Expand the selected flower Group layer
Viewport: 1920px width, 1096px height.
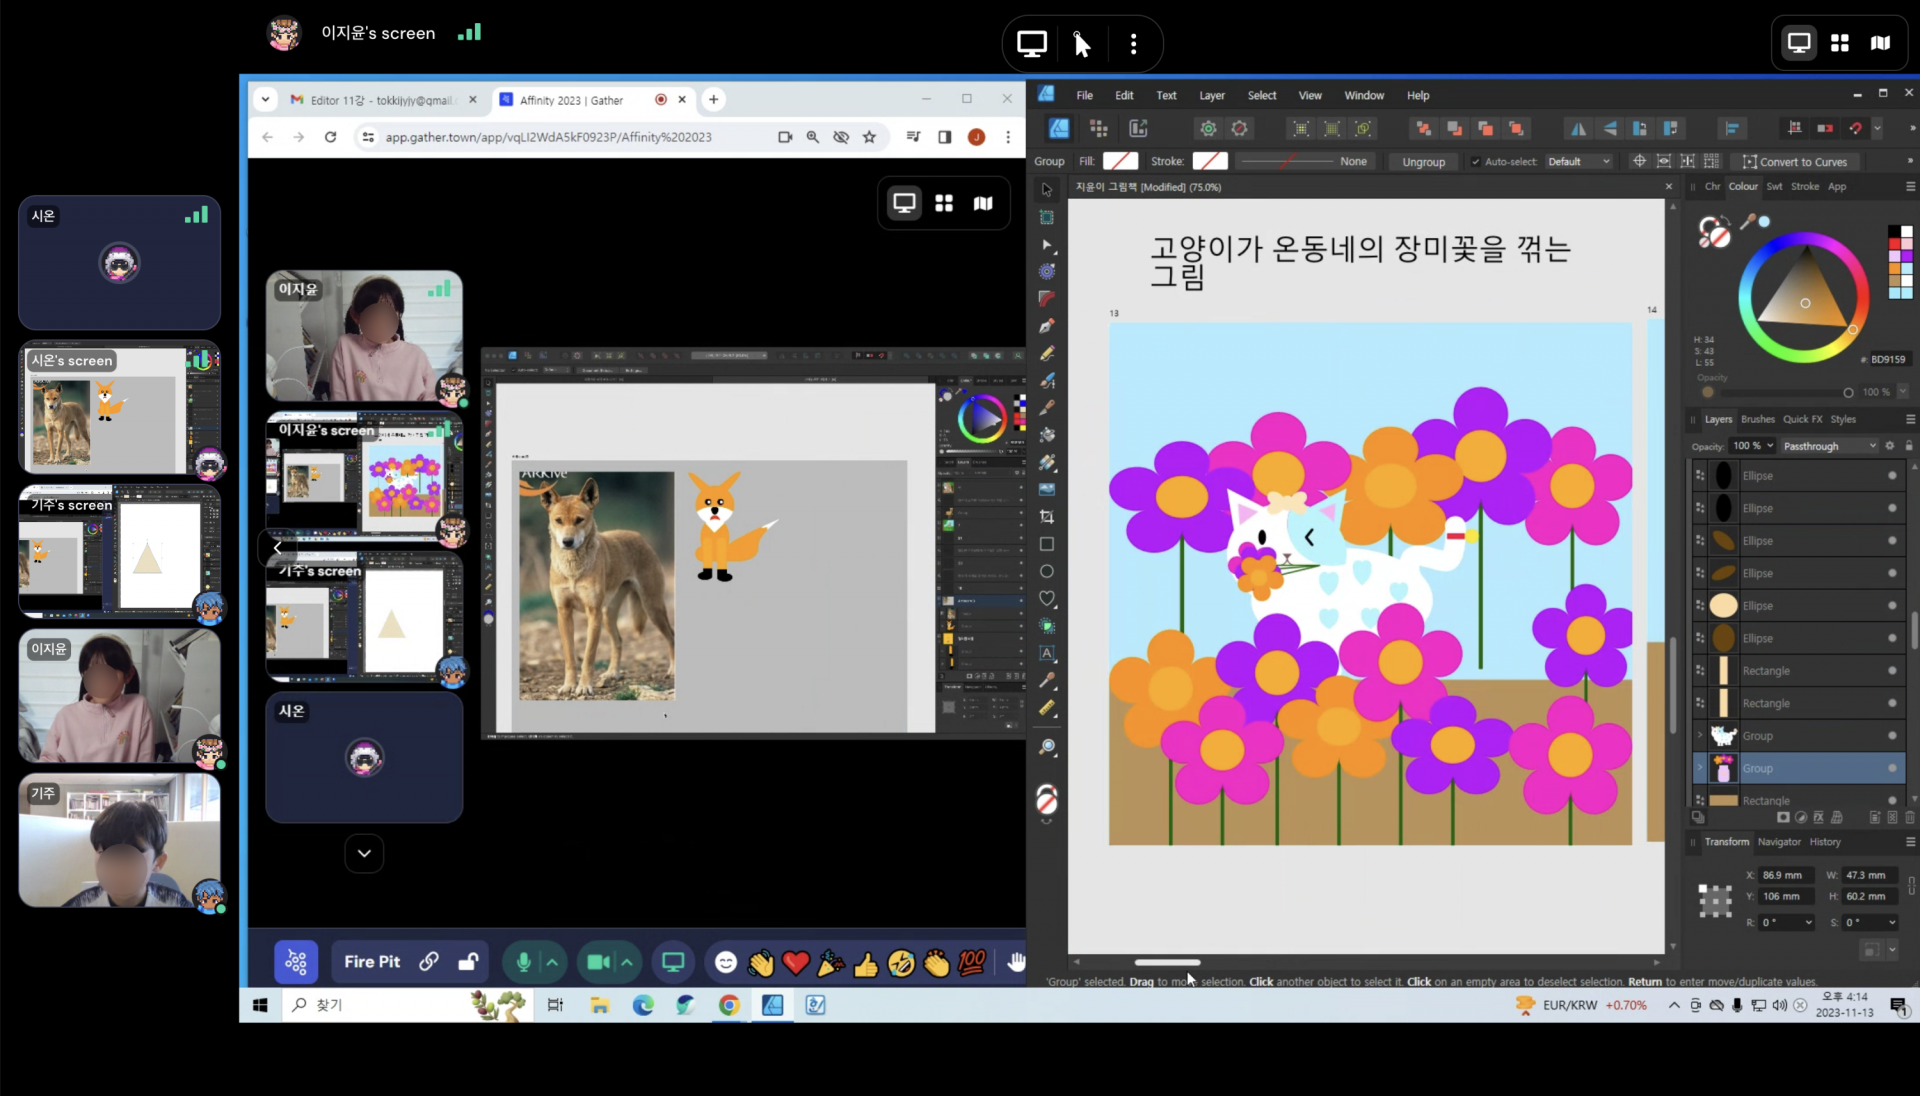click(1699, 768)
